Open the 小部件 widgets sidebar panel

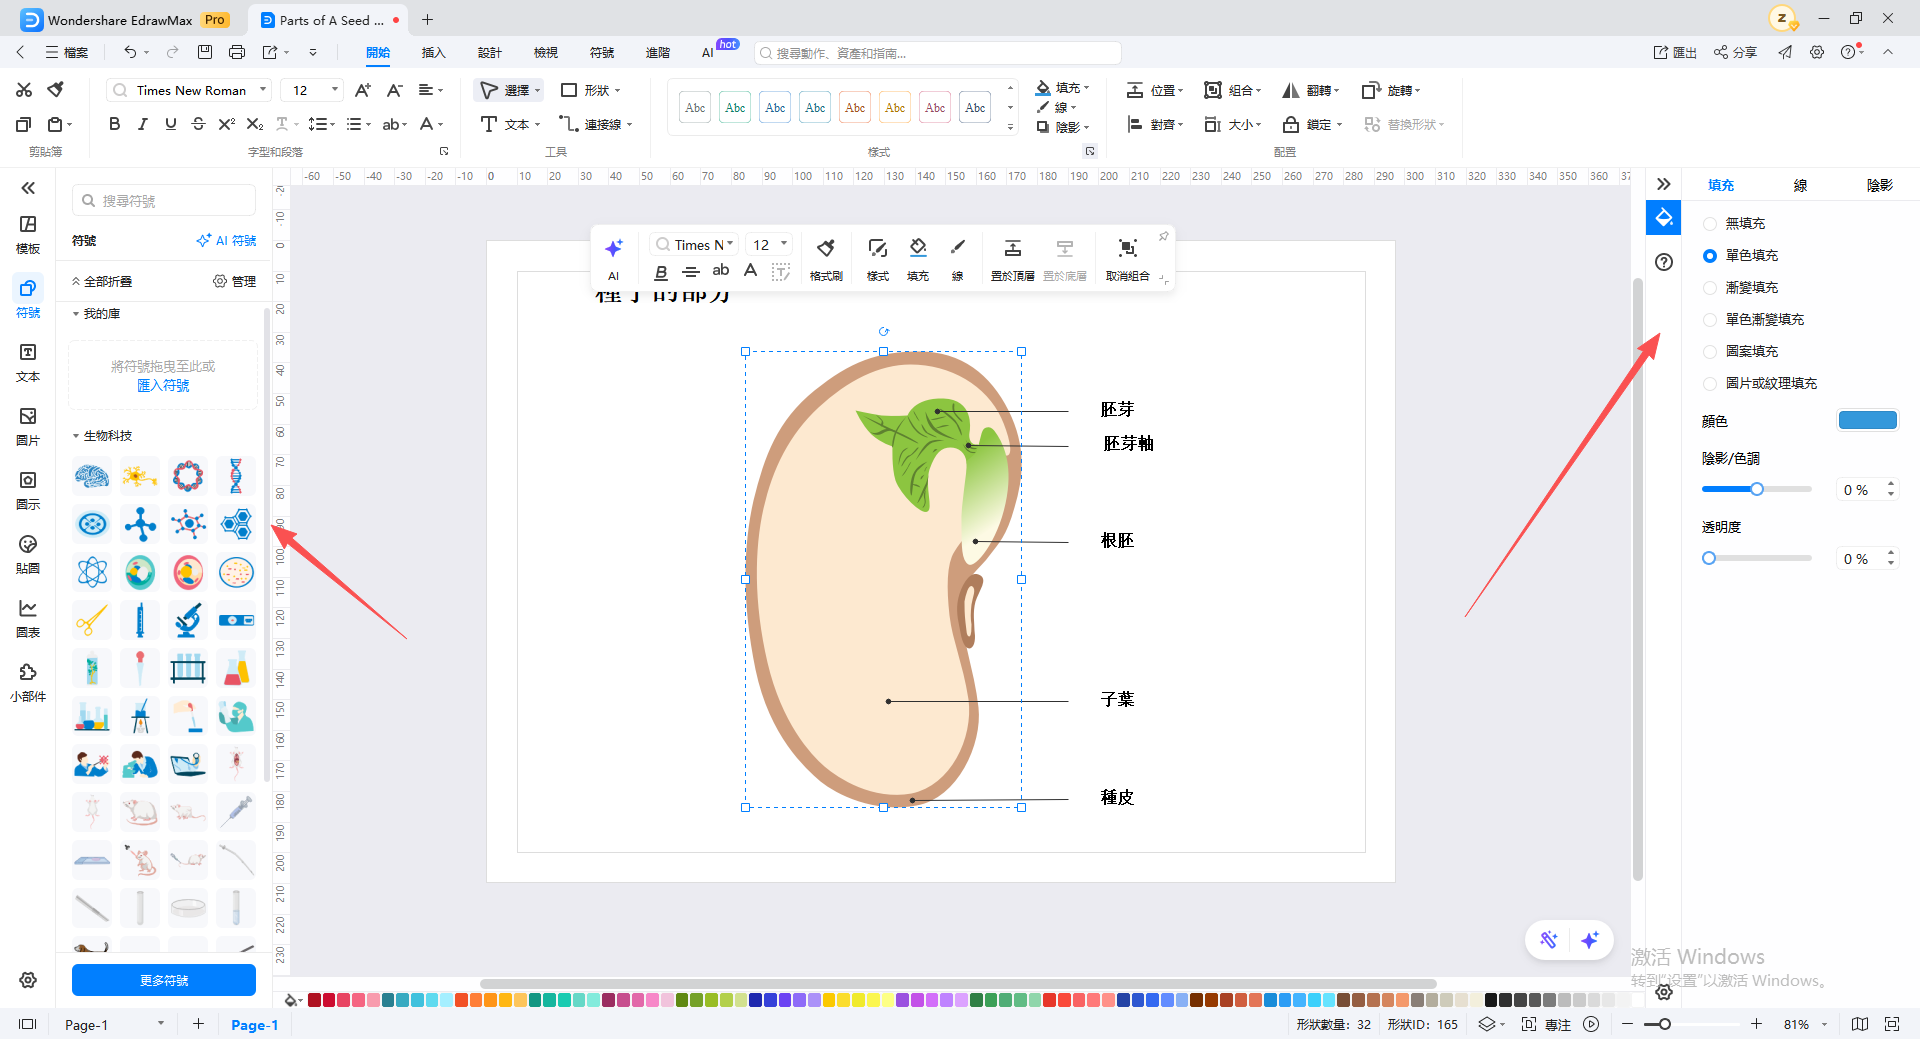(x=28, y=682)
